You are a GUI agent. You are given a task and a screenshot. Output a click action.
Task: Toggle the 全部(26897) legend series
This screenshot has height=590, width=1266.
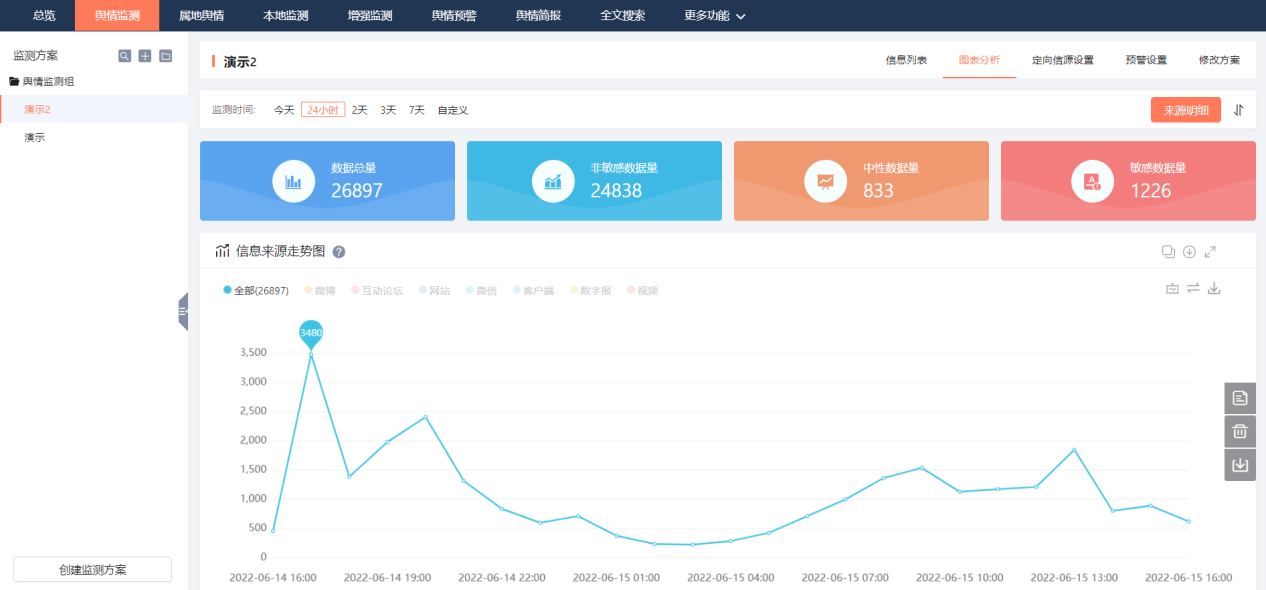(x=256, y=291)
